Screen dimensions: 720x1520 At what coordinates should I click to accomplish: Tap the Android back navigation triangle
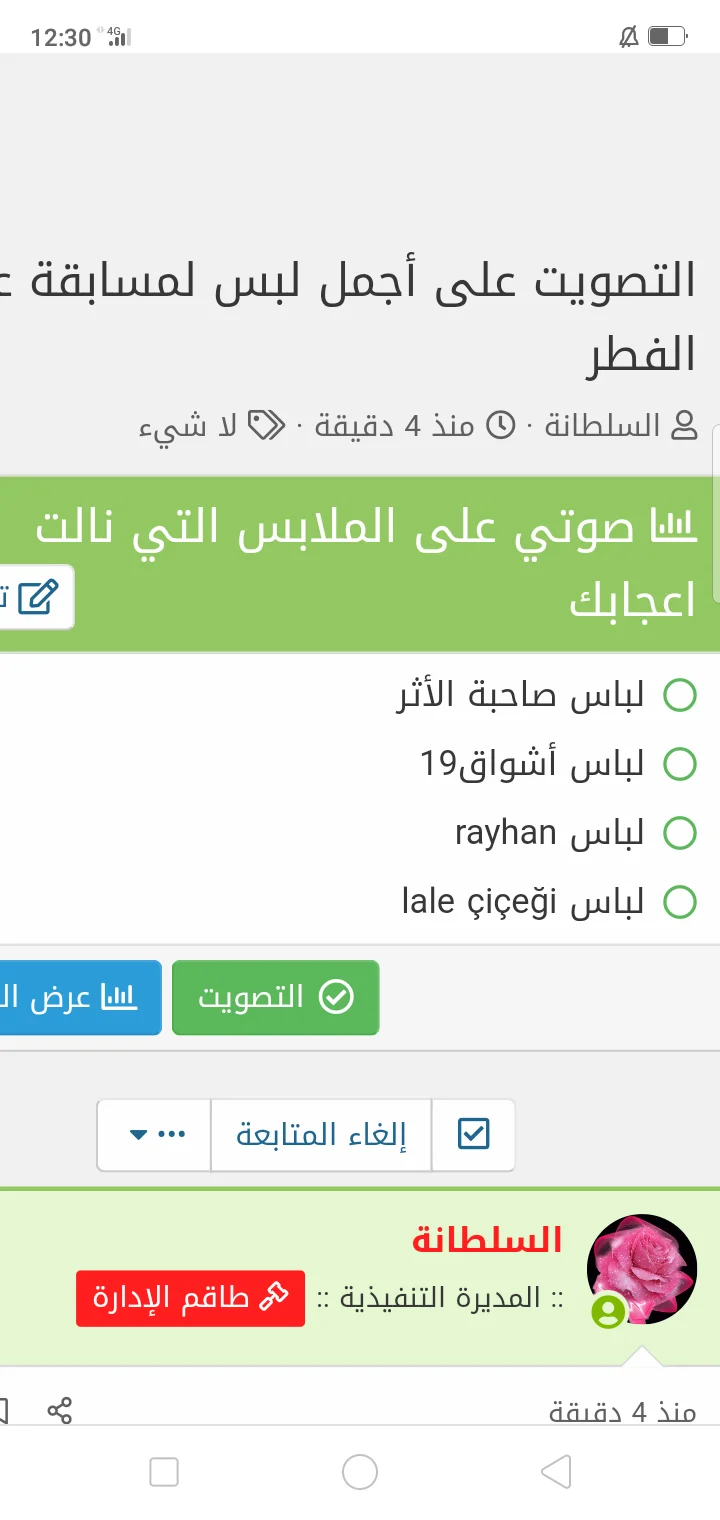pyautogui.click(x=555, y=1472)
